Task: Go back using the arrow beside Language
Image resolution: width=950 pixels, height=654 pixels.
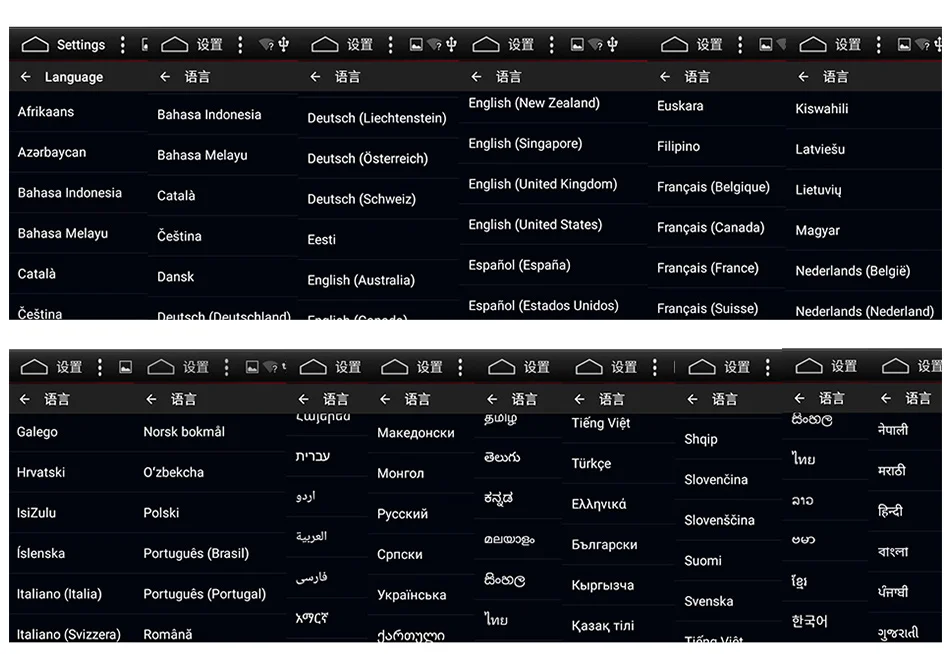Action: [x=25, y=77]
